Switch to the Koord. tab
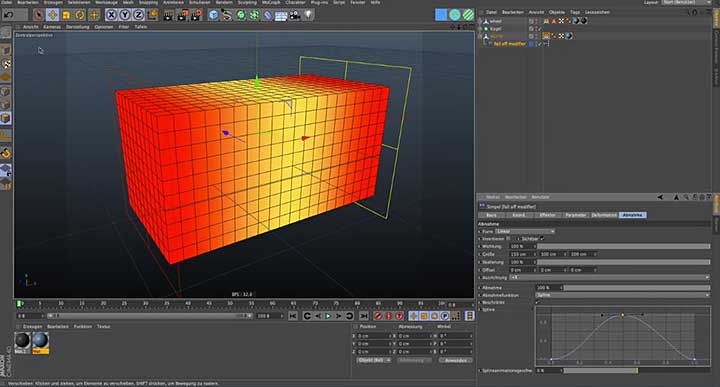Image resolution: width=720 pixels, height=387 pixels. (x=518, y=215)
